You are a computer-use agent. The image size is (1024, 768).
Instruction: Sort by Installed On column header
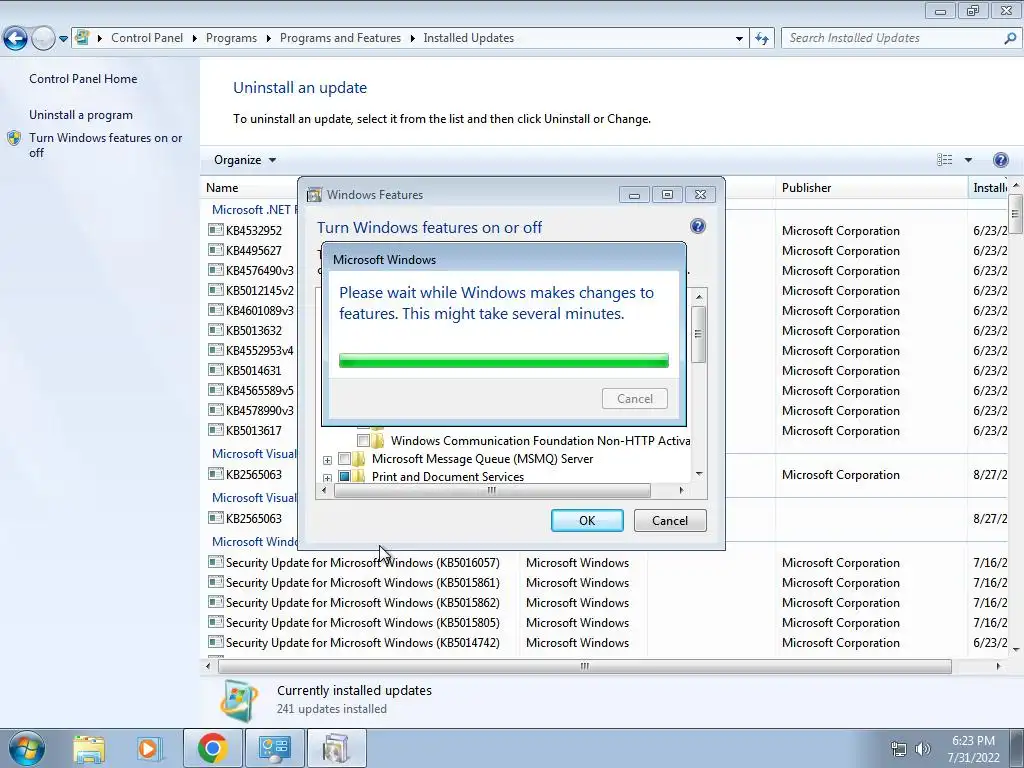[989, 187]
